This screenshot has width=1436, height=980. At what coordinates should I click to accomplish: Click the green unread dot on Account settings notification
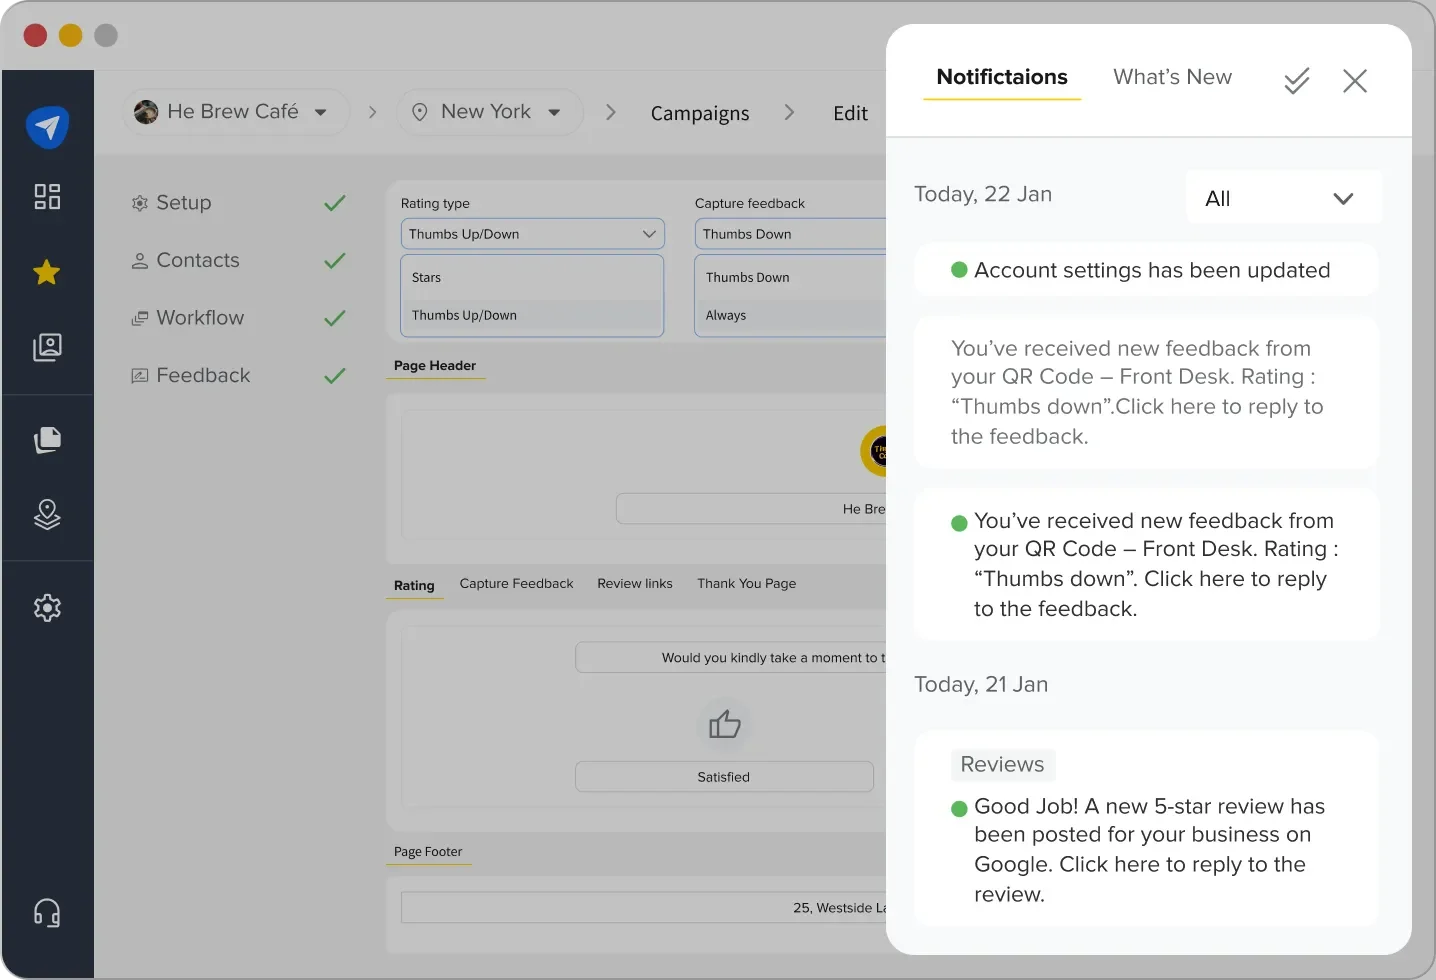959,269
